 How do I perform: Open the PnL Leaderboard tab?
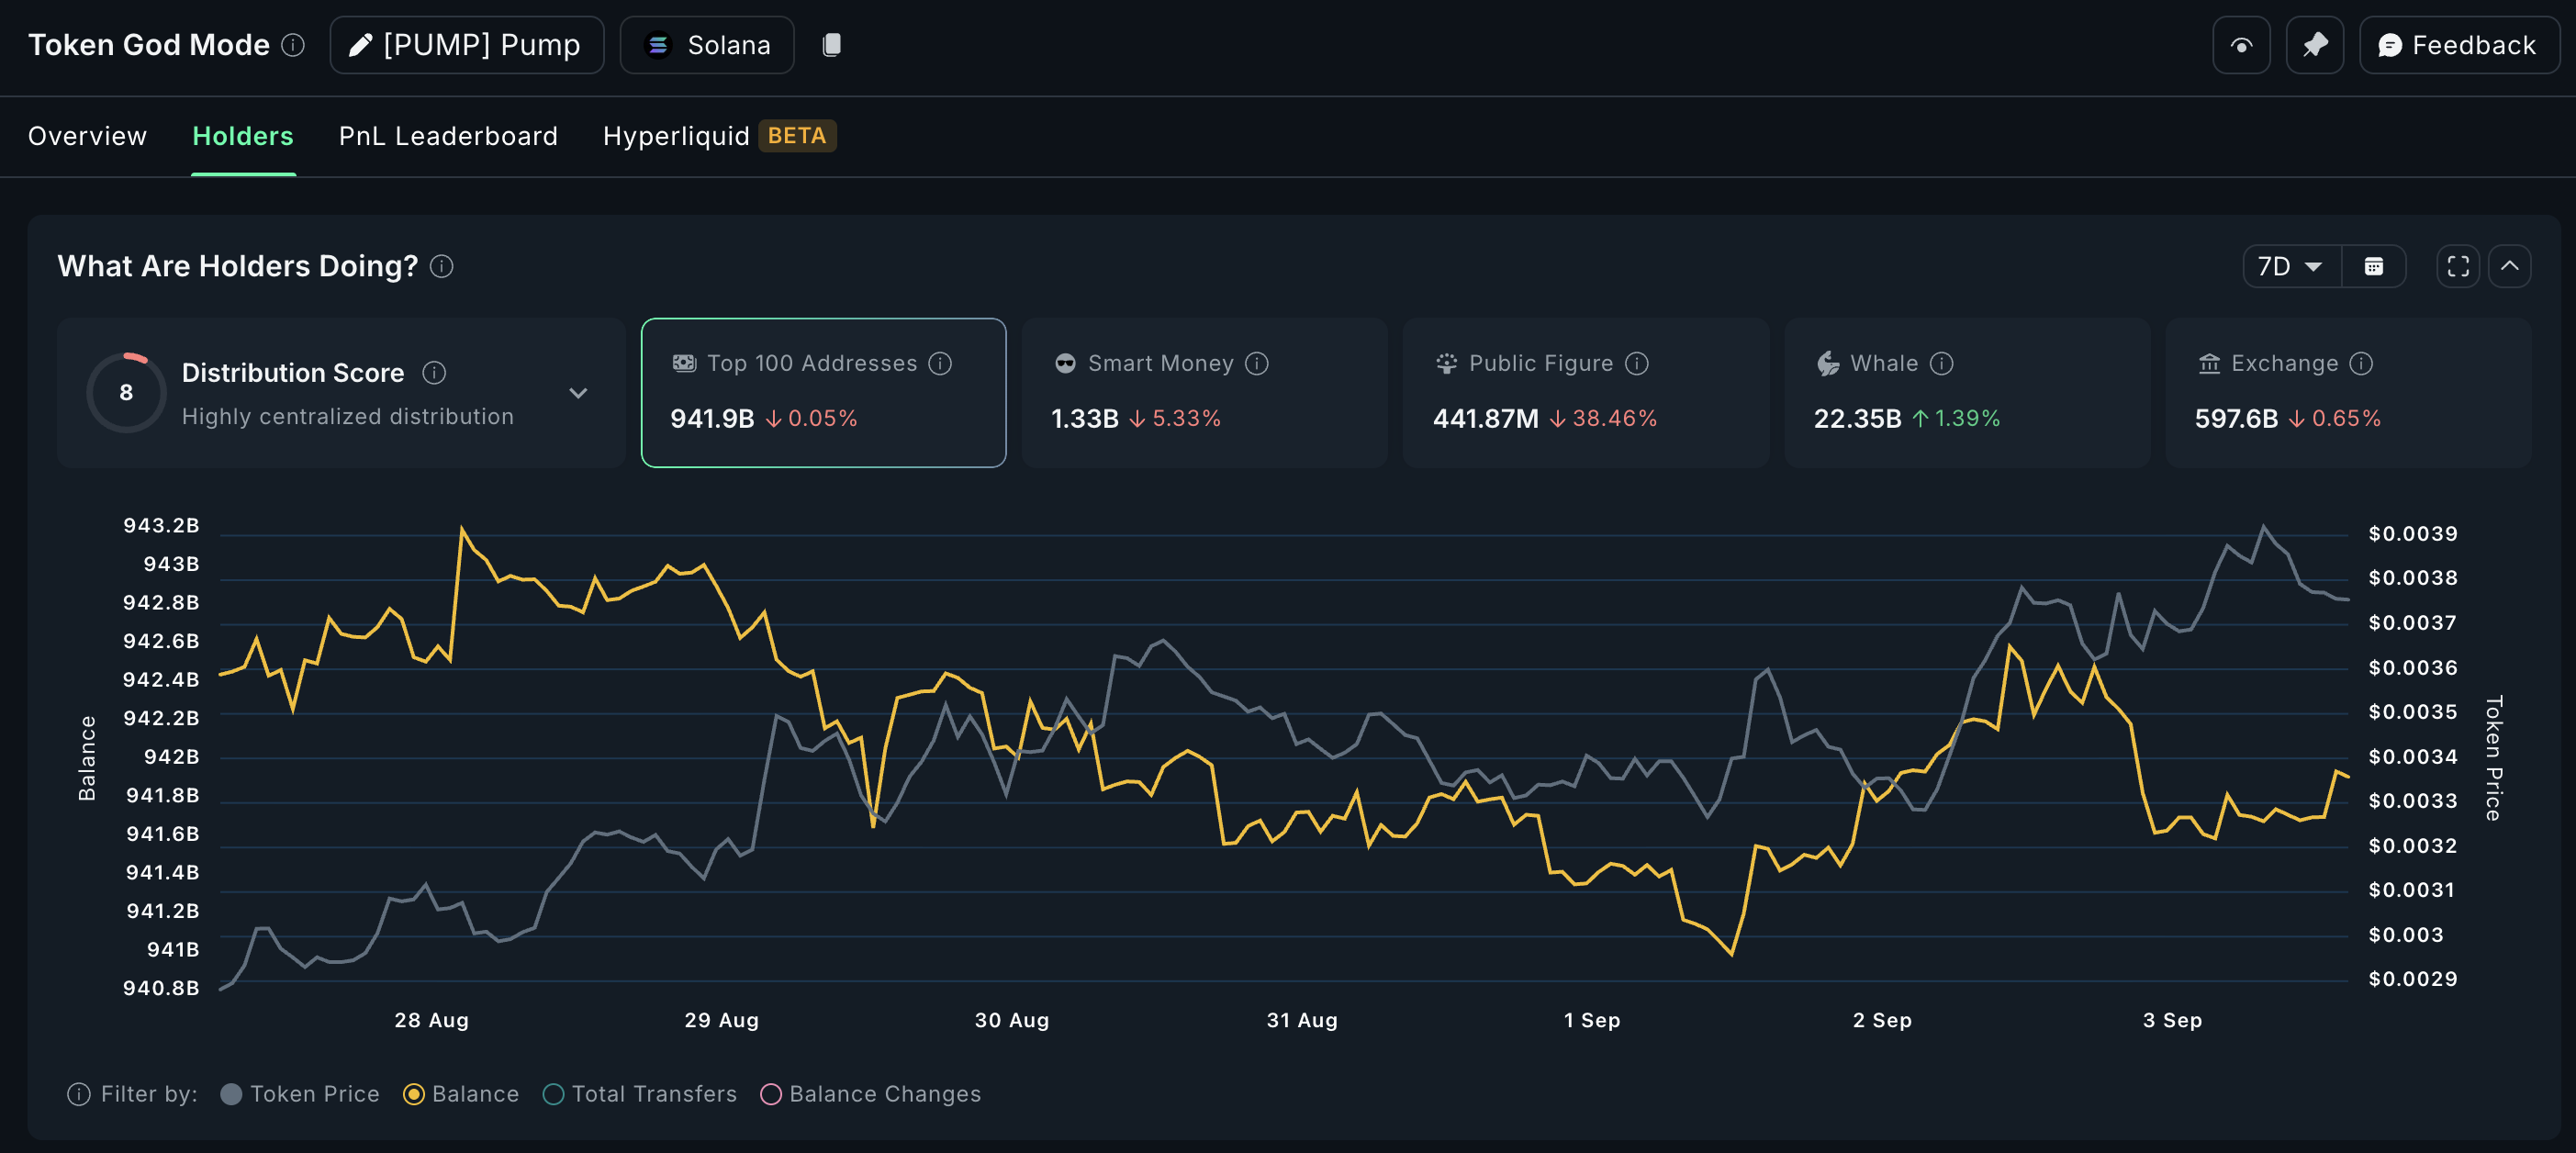pyautogui.click(x=448, y=136)
